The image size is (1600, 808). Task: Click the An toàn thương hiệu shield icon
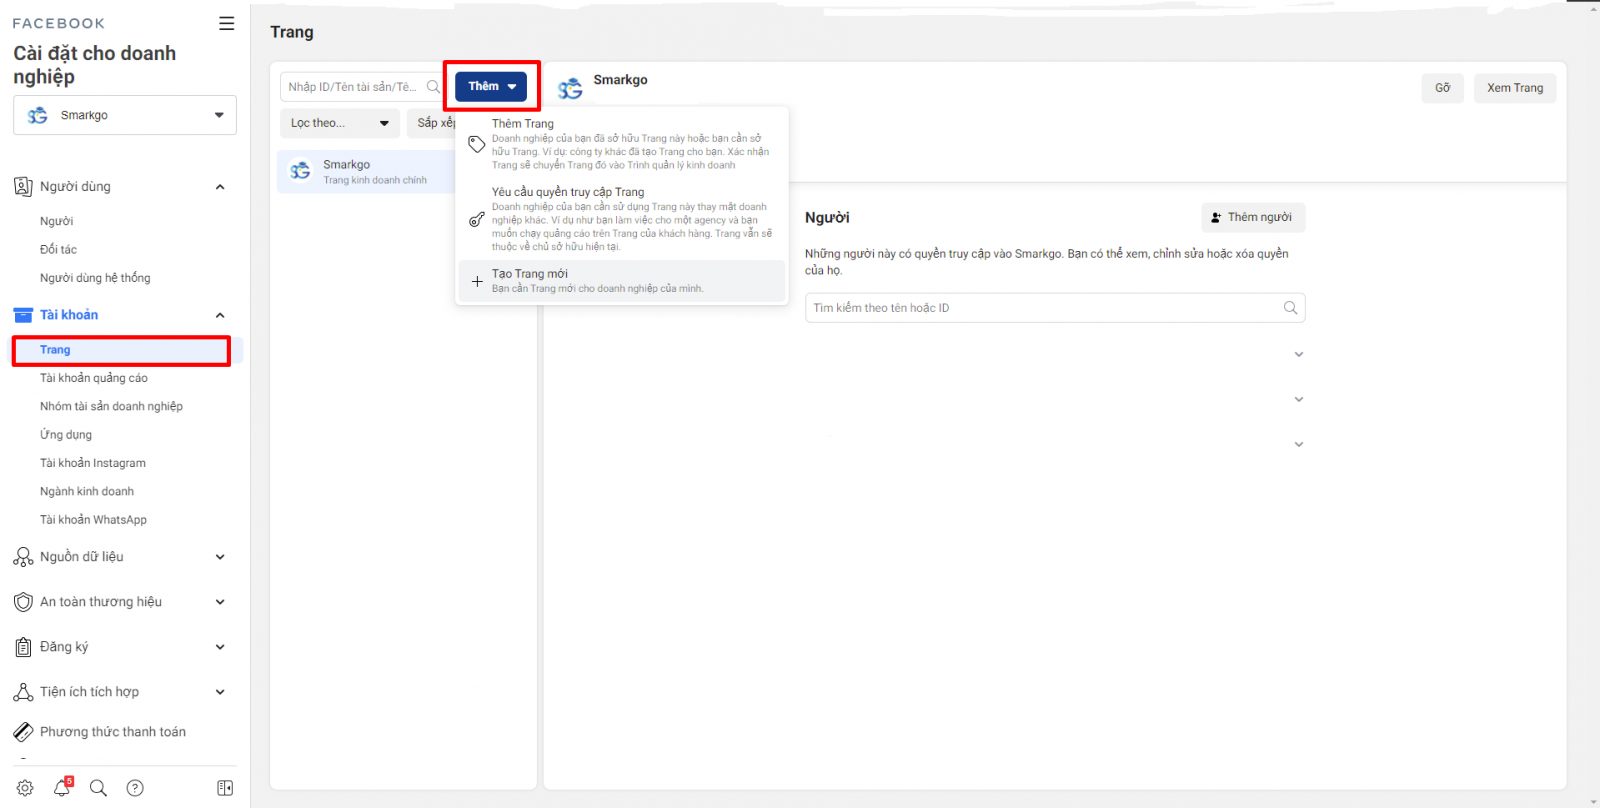(x=23, y=602)
